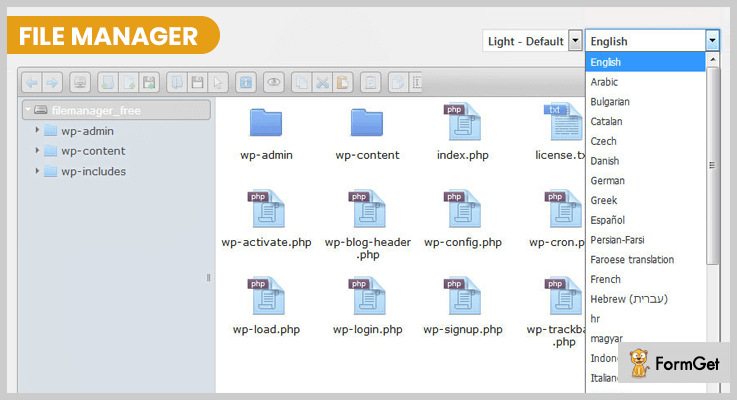Click the cursor pointer toolbar icon
This screenshot has height=400, width=737.
pos(218,83)
